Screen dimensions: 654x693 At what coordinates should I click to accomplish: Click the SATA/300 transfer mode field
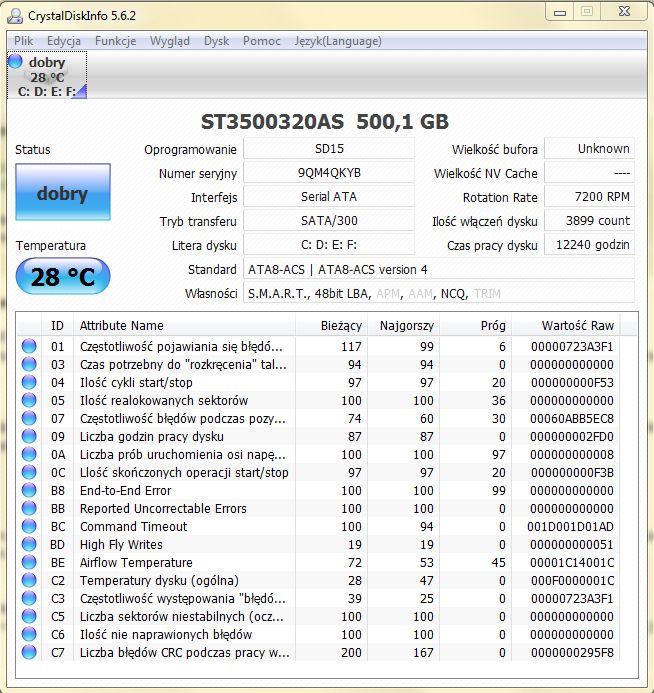click(329, 220)
